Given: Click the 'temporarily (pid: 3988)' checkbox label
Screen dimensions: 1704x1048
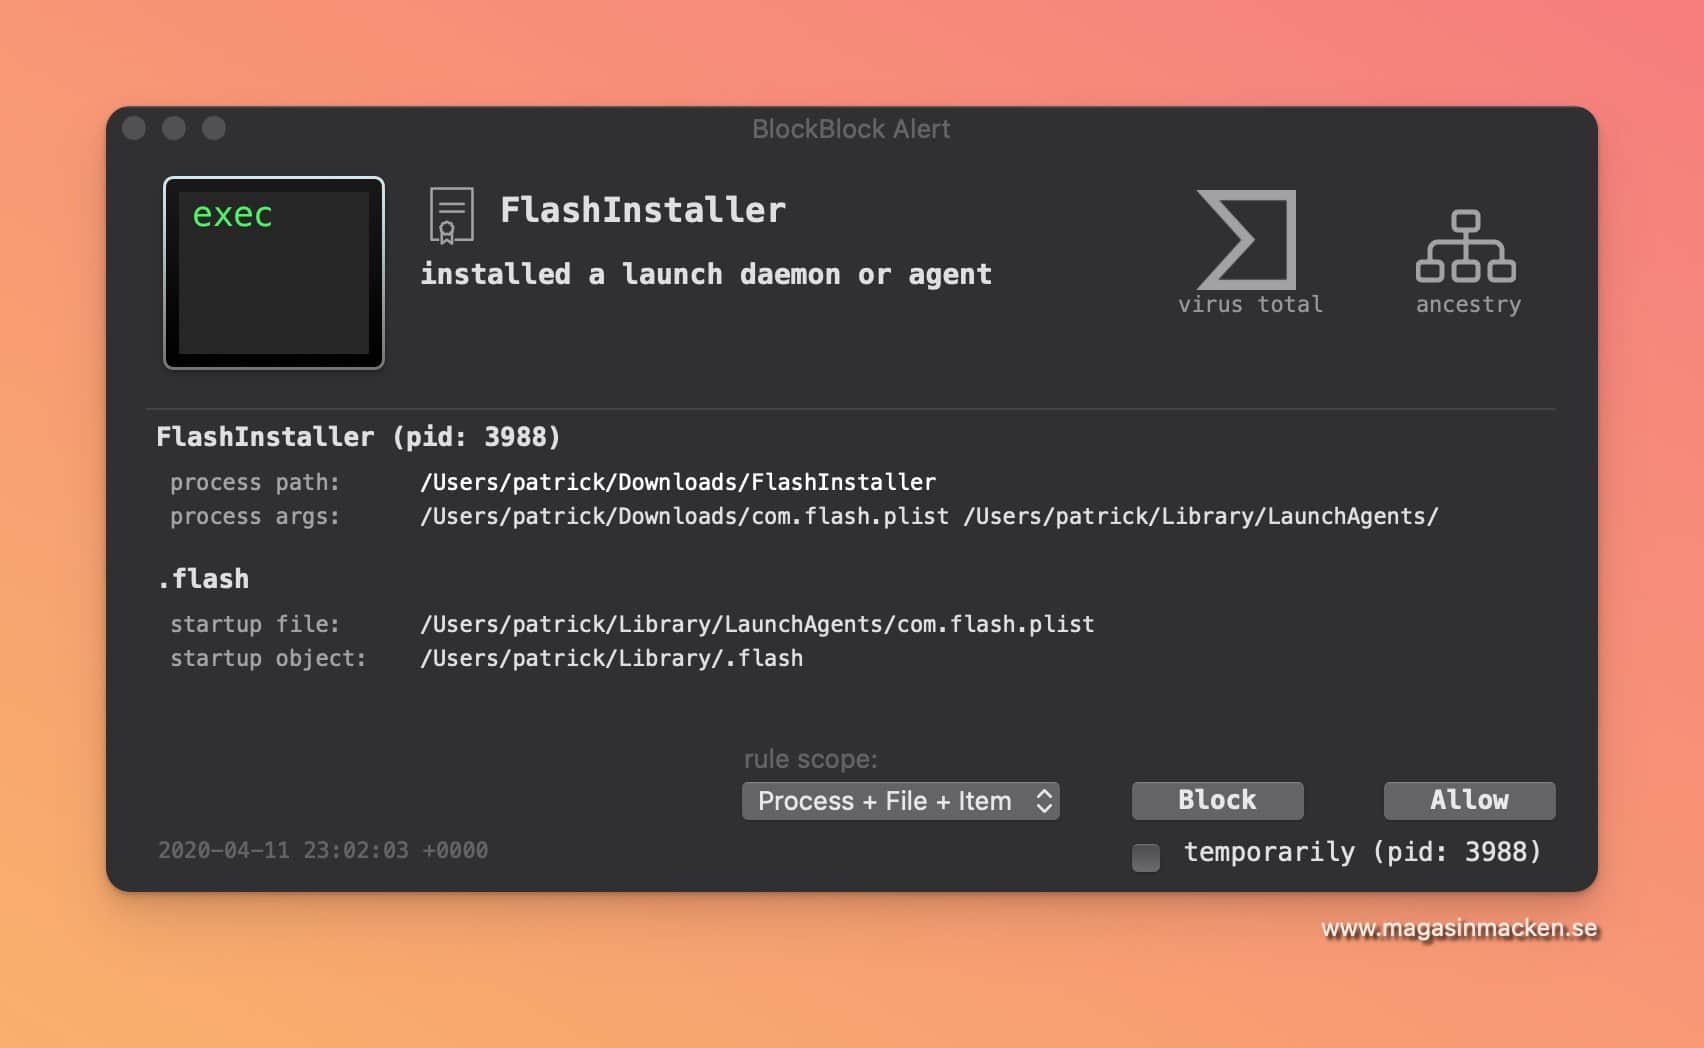Looking at the screenshot, I should pyautogui.click(x=1362, y=852).
